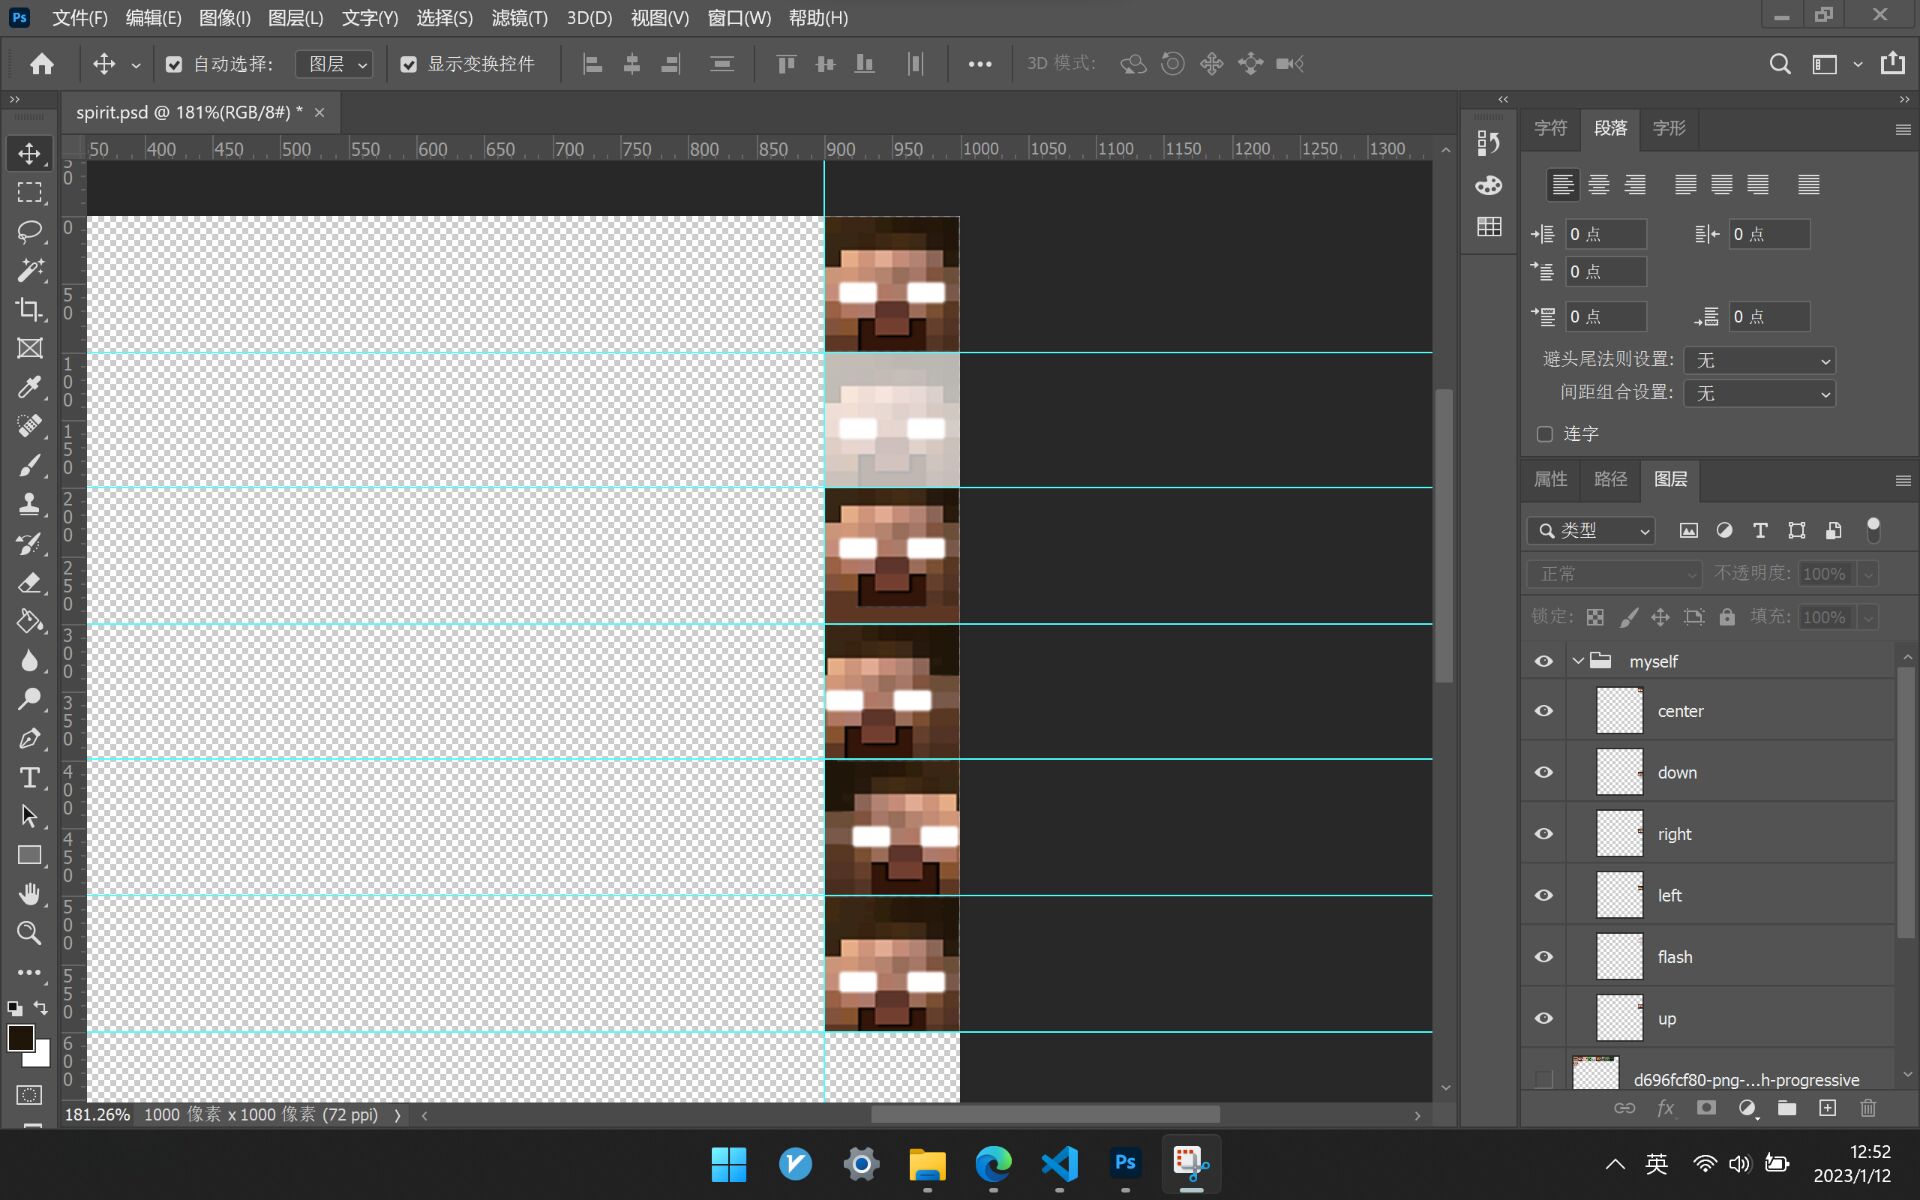The image size is (1920, 1200).
Task: Toggle 显示变换控件 checkbox
Action: pos(408,64)
